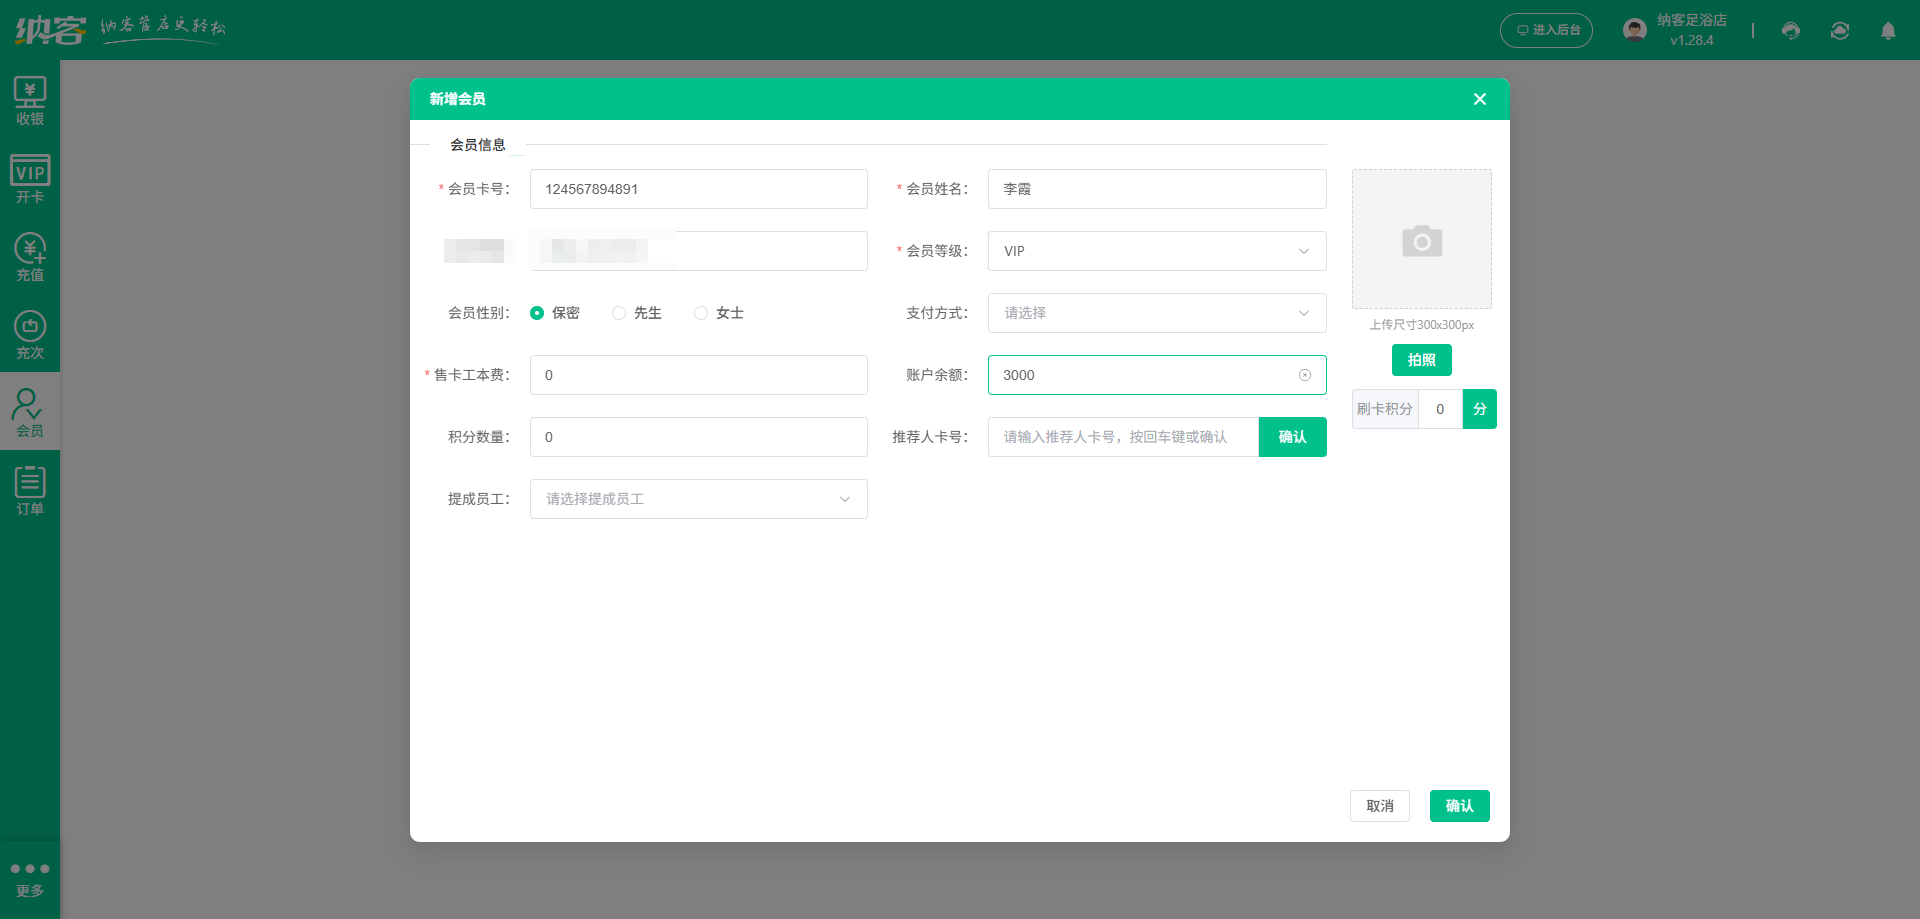The height and width of the screenshot is (919, 1920).
Task: Open the 支付方式 payment method dropdown
Action: [x=1156, y=313]
